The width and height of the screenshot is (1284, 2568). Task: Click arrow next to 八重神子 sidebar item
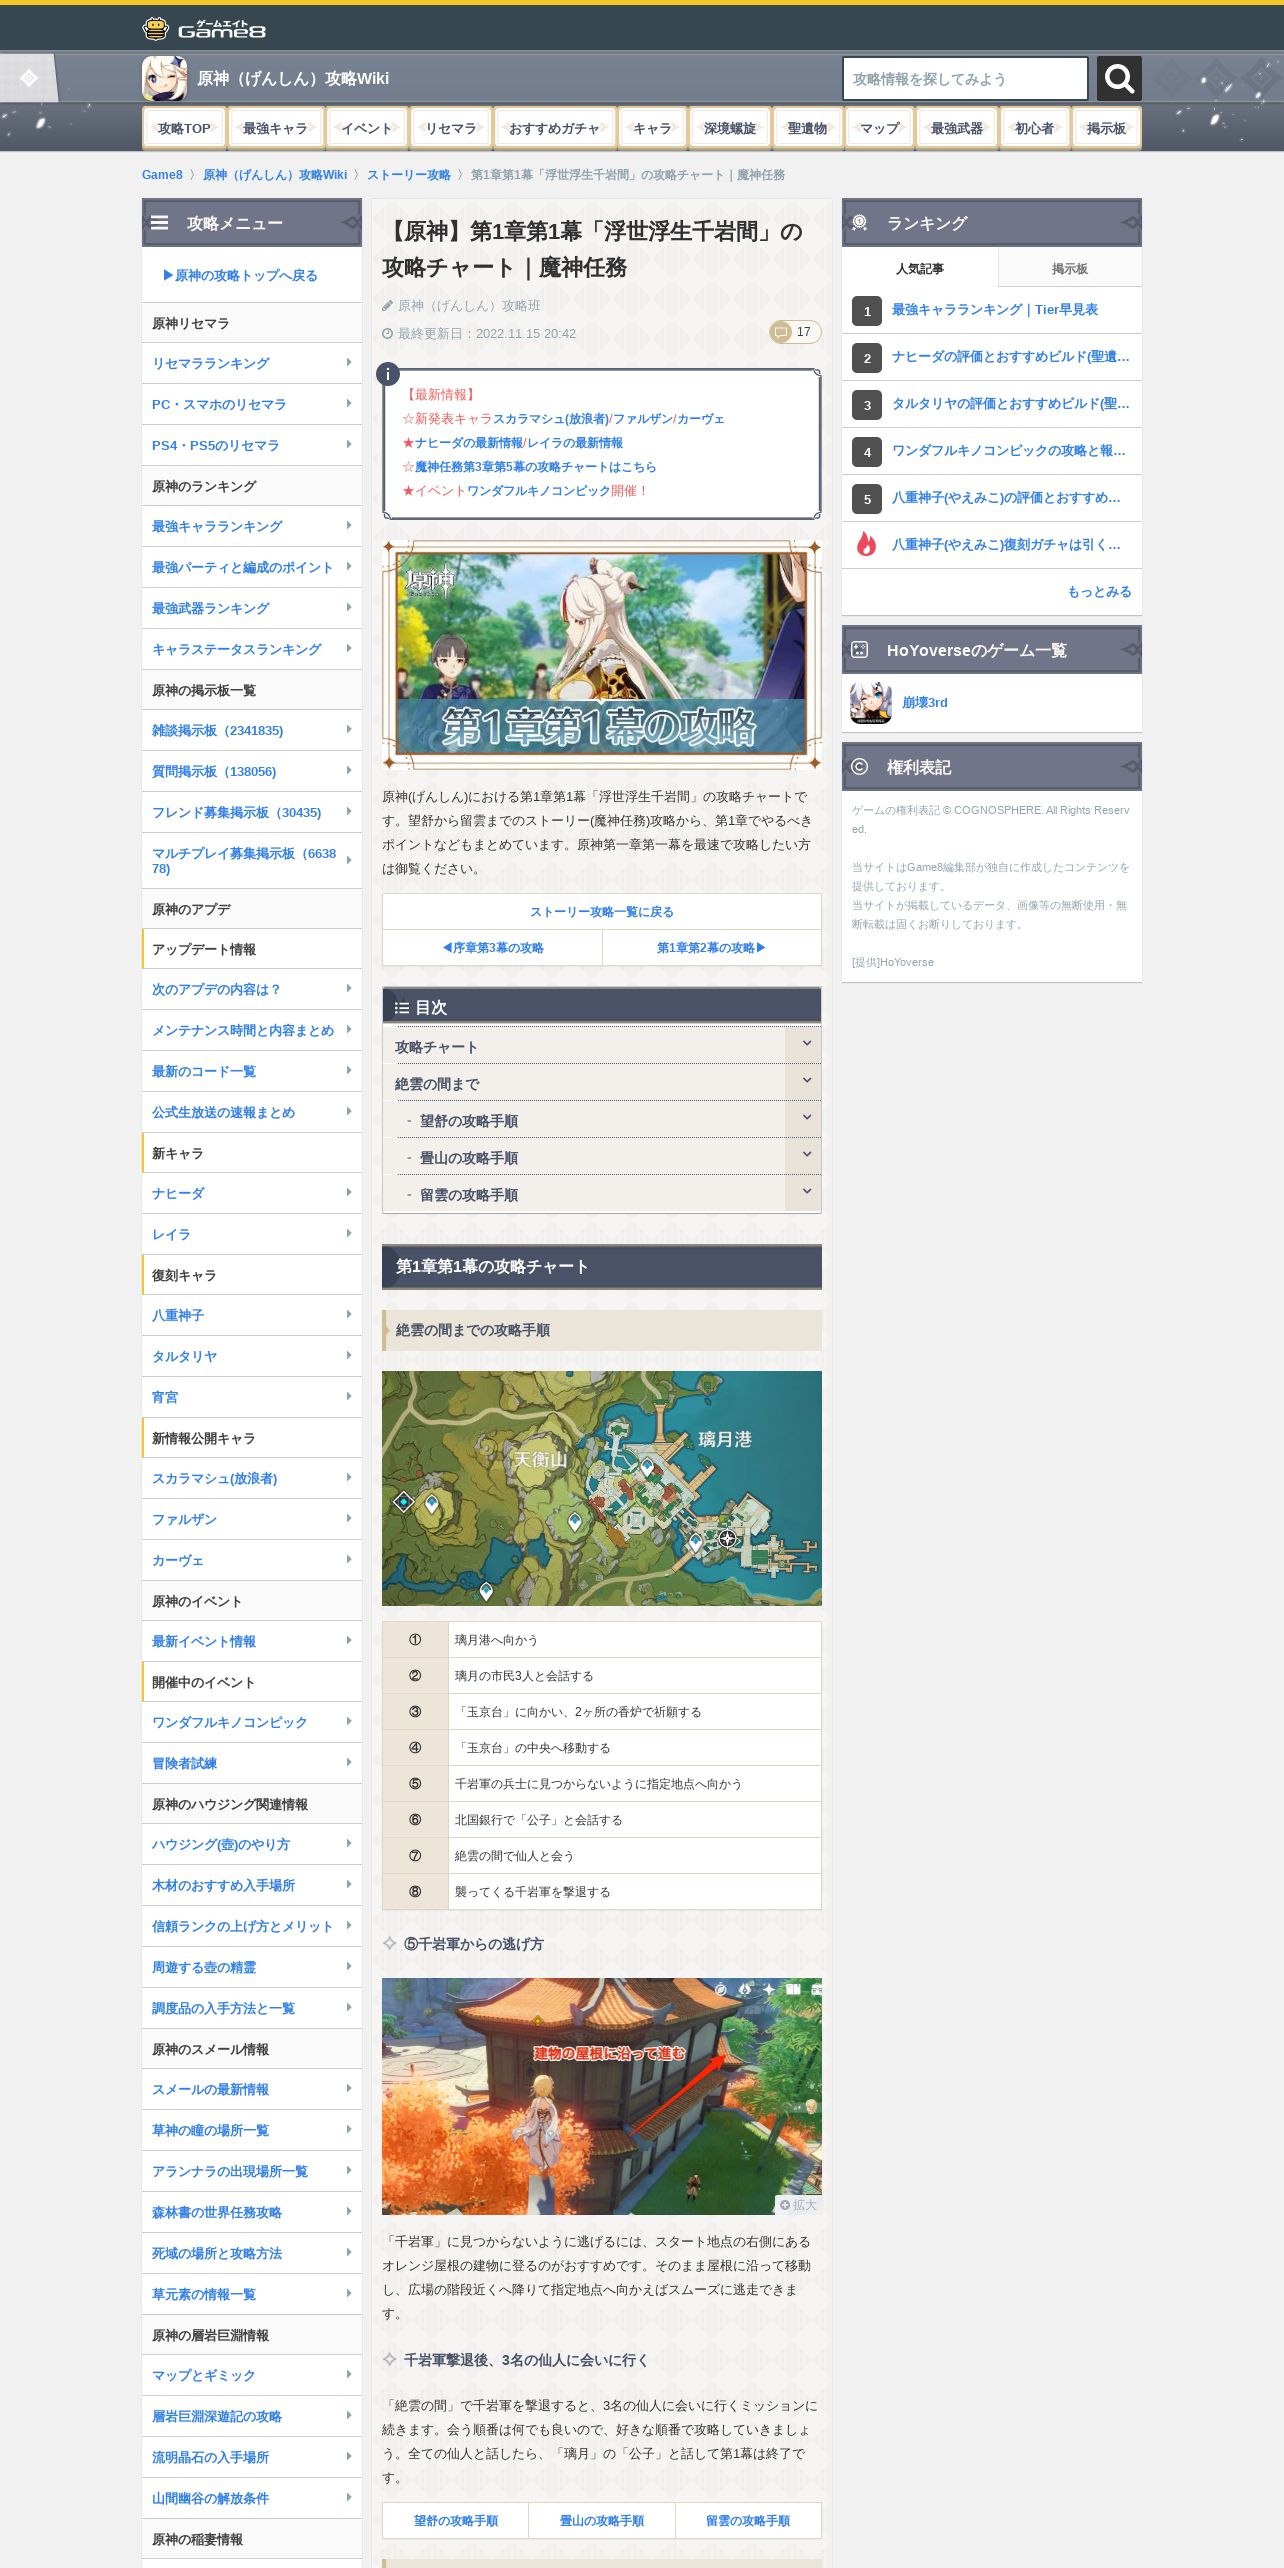coord(348,1315)
